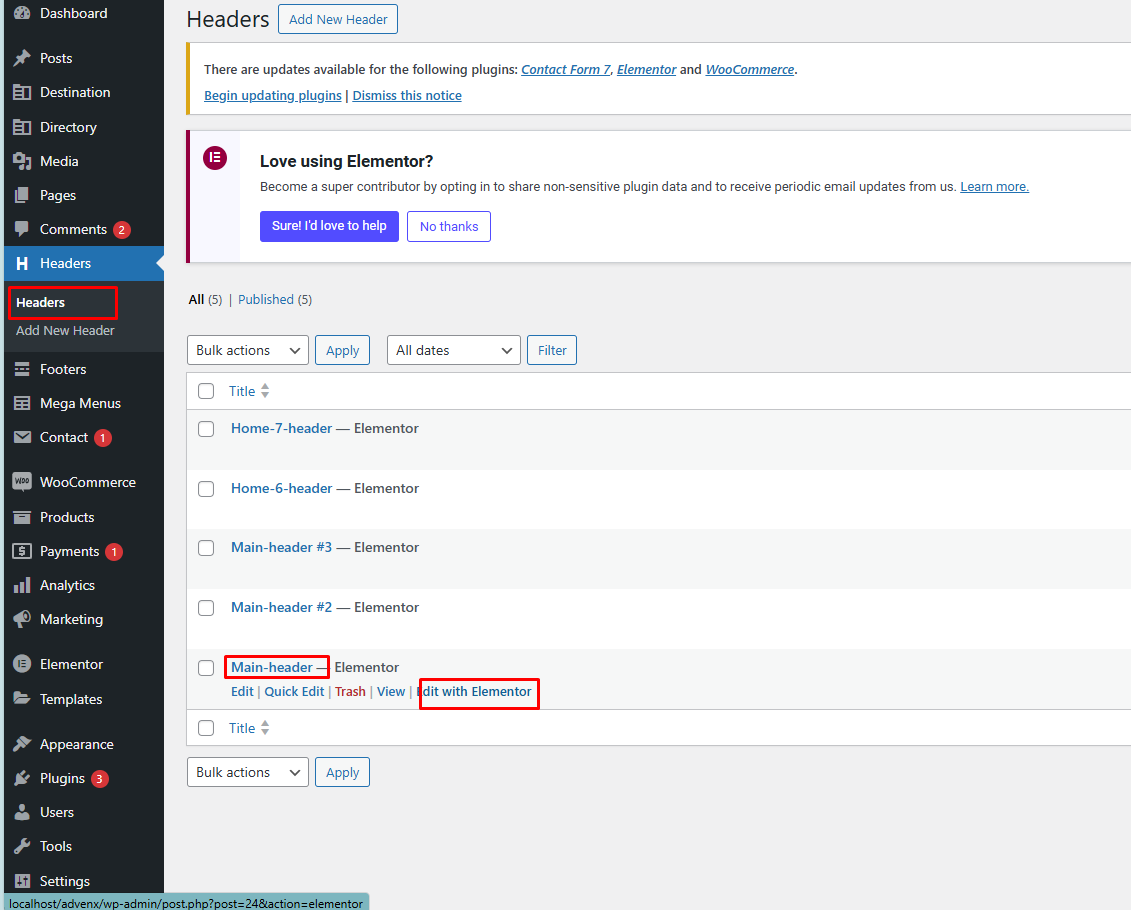Click the Appearance paintbrush icon
Viewport: 1131px width, 910px height.
(x=22, y=743)
